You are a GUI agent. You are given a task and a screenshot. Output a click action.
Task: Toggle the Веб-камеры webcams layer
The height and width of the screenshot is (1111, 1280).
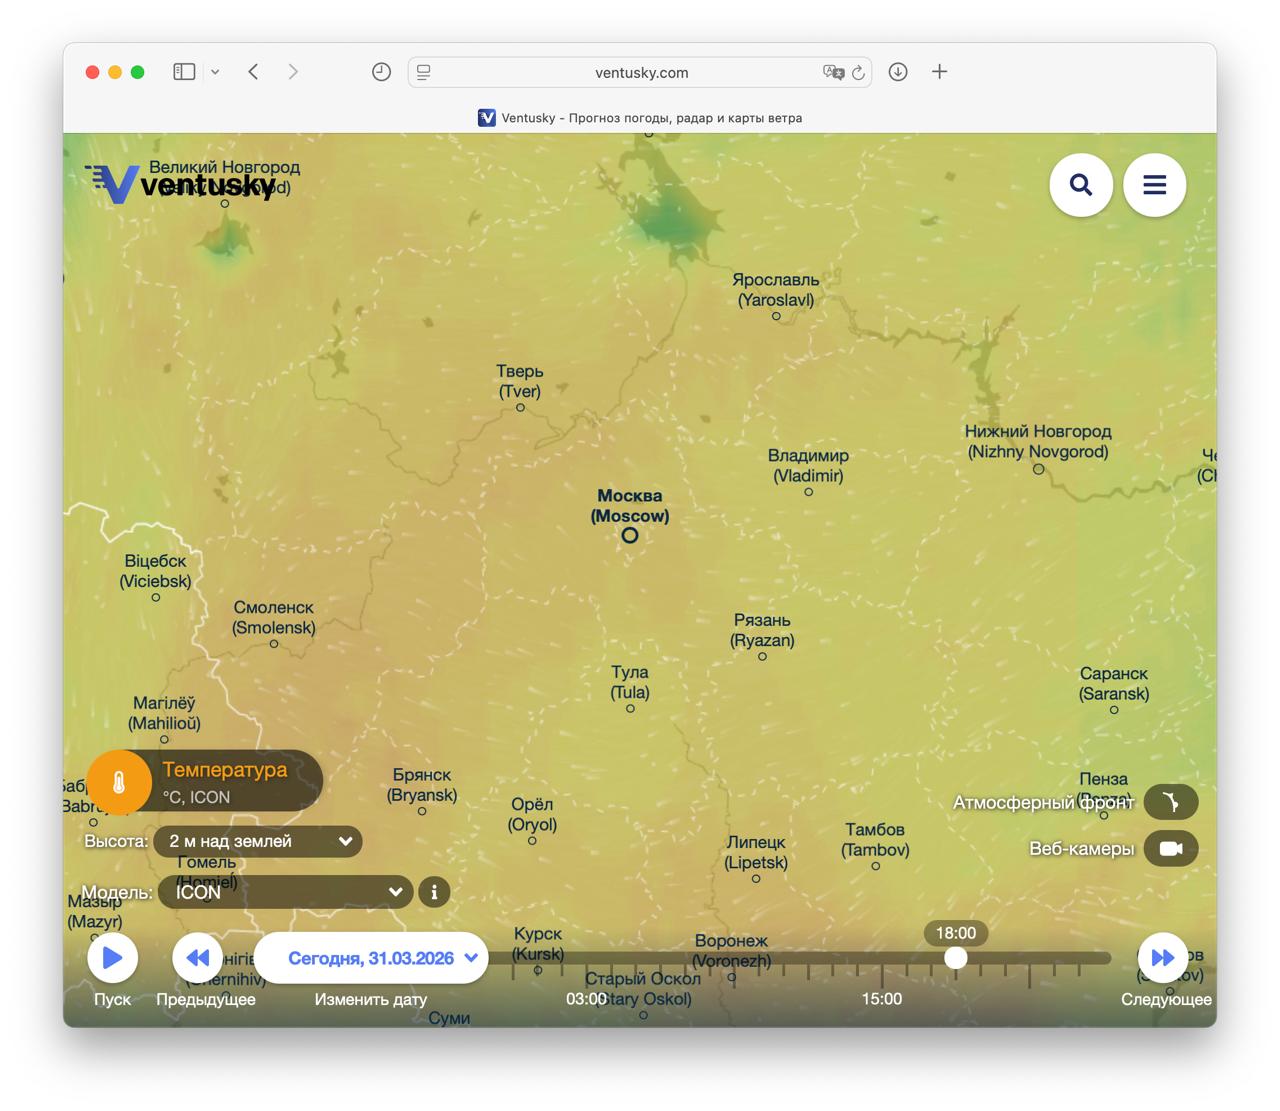tap(1170, 849)
